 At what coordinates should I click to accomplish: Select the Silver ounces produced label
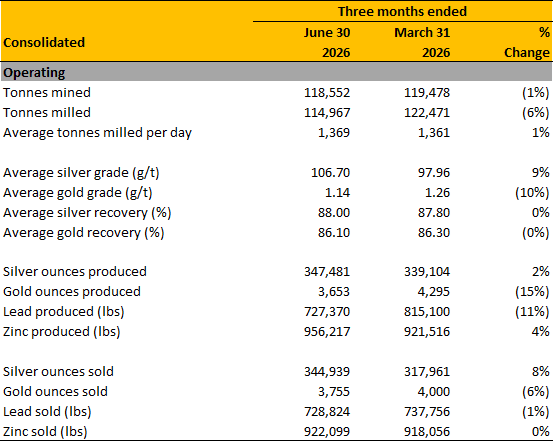(x=75, y=272)
